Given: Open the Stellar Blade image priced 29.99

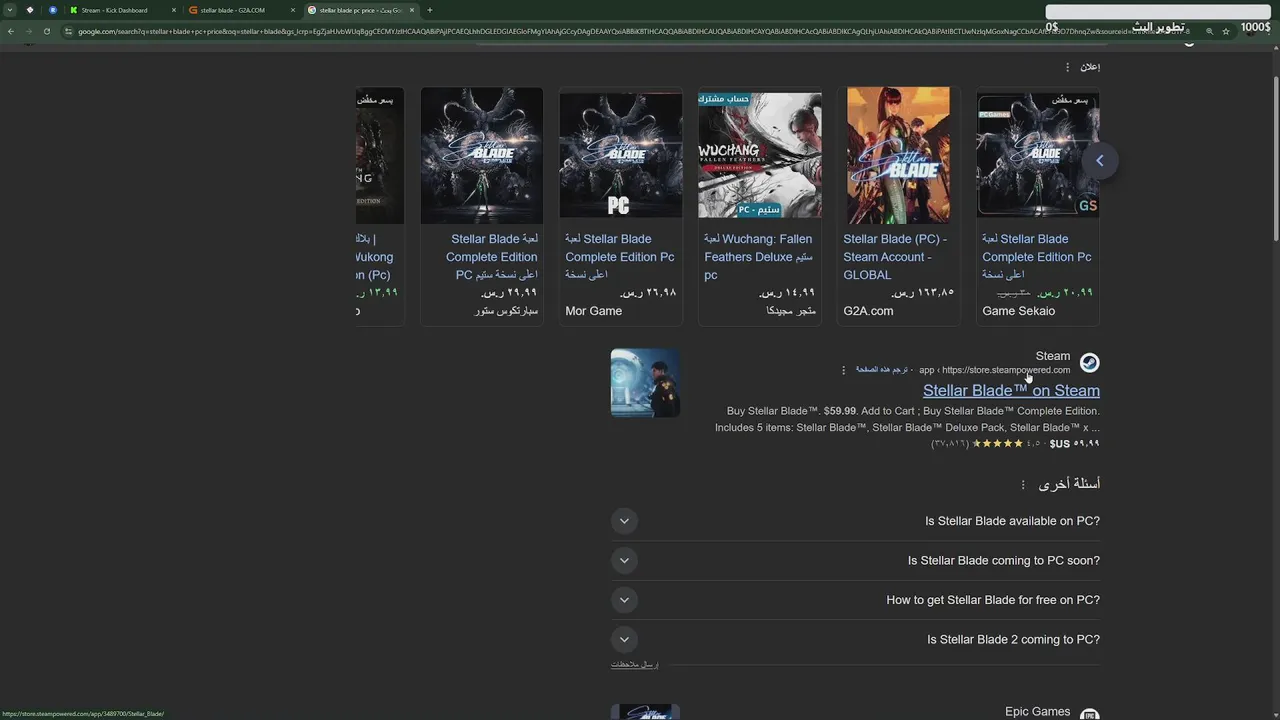Looking at the screenshot, I should (x=482, y=155).
